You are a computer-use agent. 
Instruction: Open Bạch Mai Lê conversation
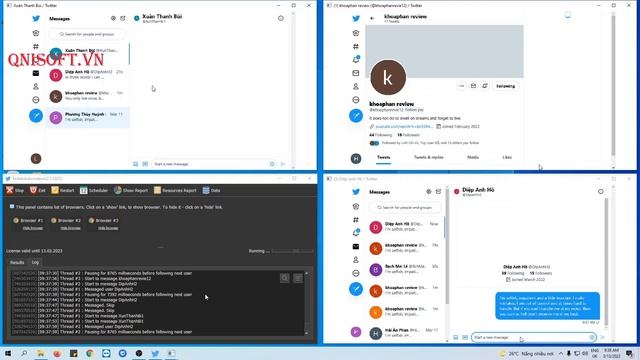point(404,269)
